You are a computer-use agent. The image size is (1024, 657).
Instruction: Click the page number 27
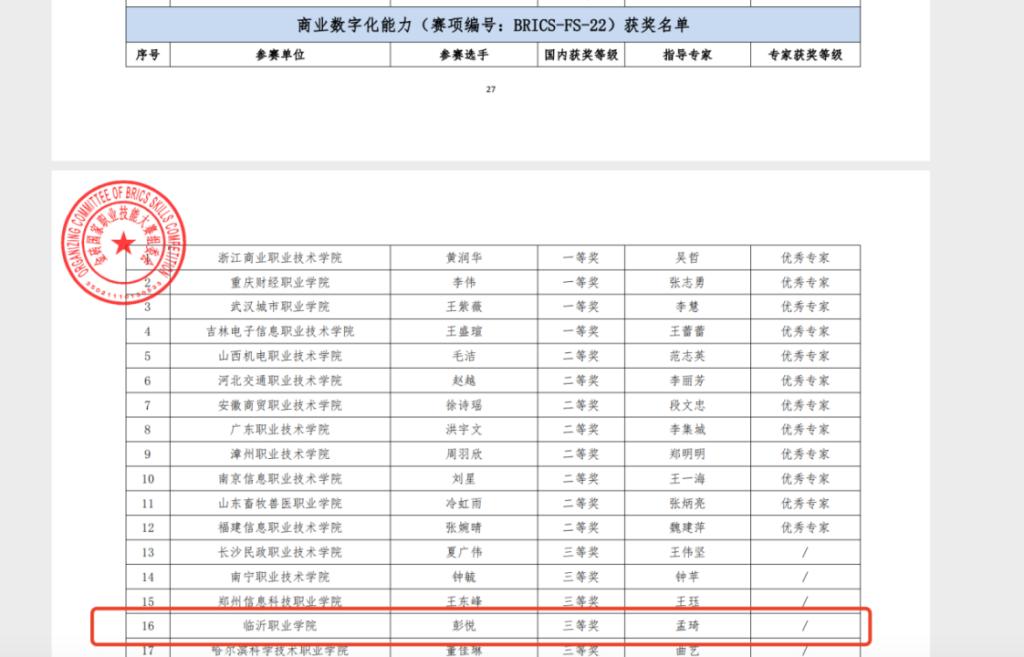click(x=490, y=90)
